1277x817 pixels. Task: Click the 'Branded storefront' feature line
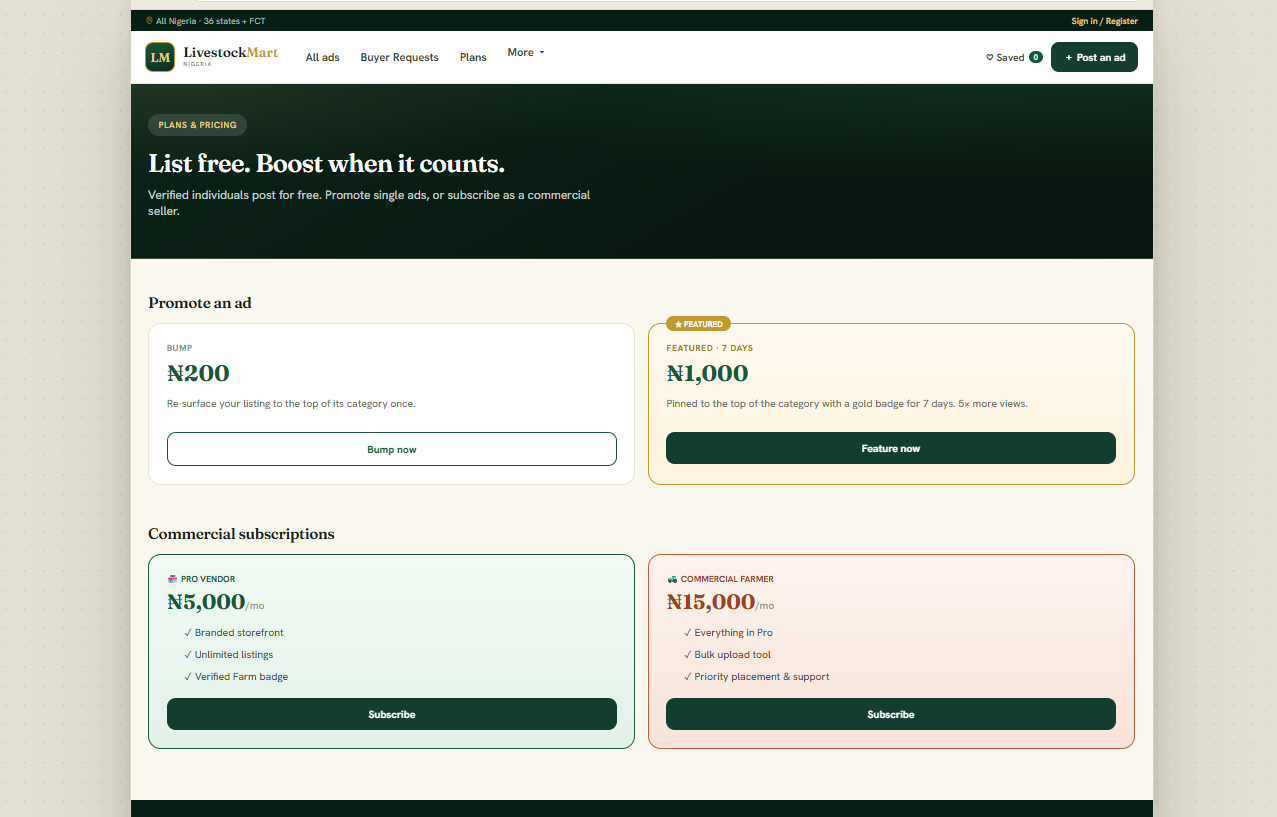coord(234,632)
